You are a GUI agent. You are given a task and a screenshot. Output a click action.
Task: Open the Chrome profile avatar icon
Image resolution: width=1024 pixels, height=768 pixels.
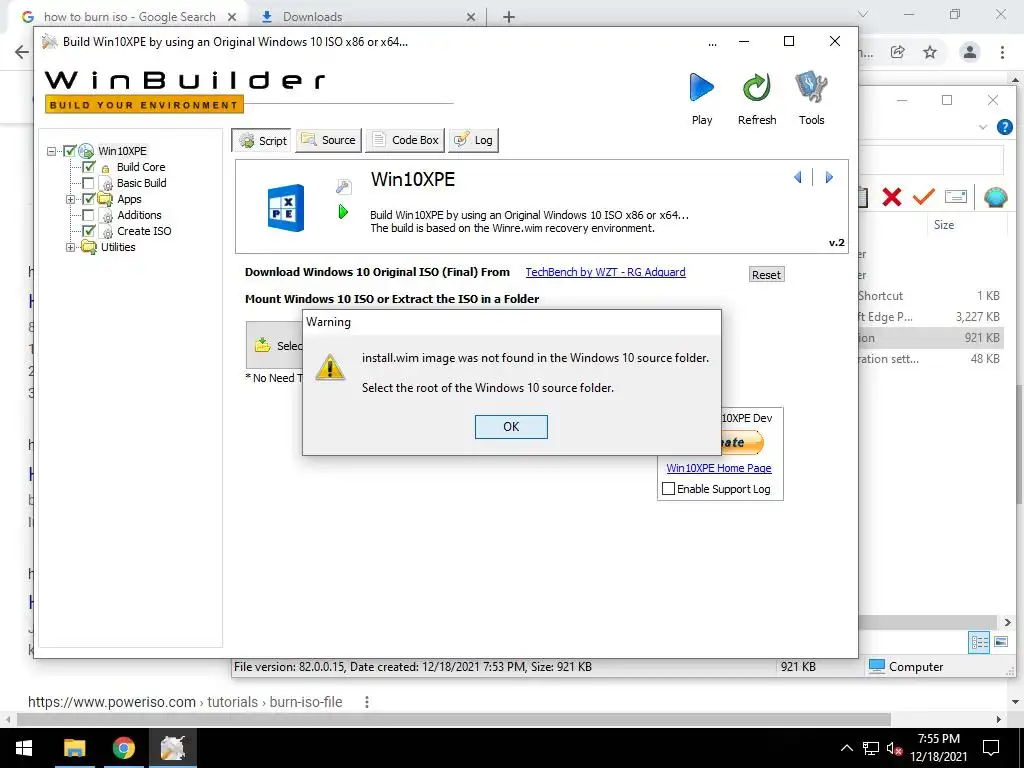click(970, 52)
